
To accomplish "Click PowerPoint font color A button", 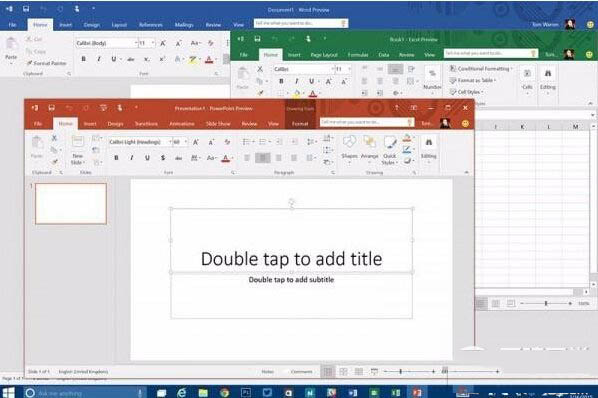I will tap(225, 158).
